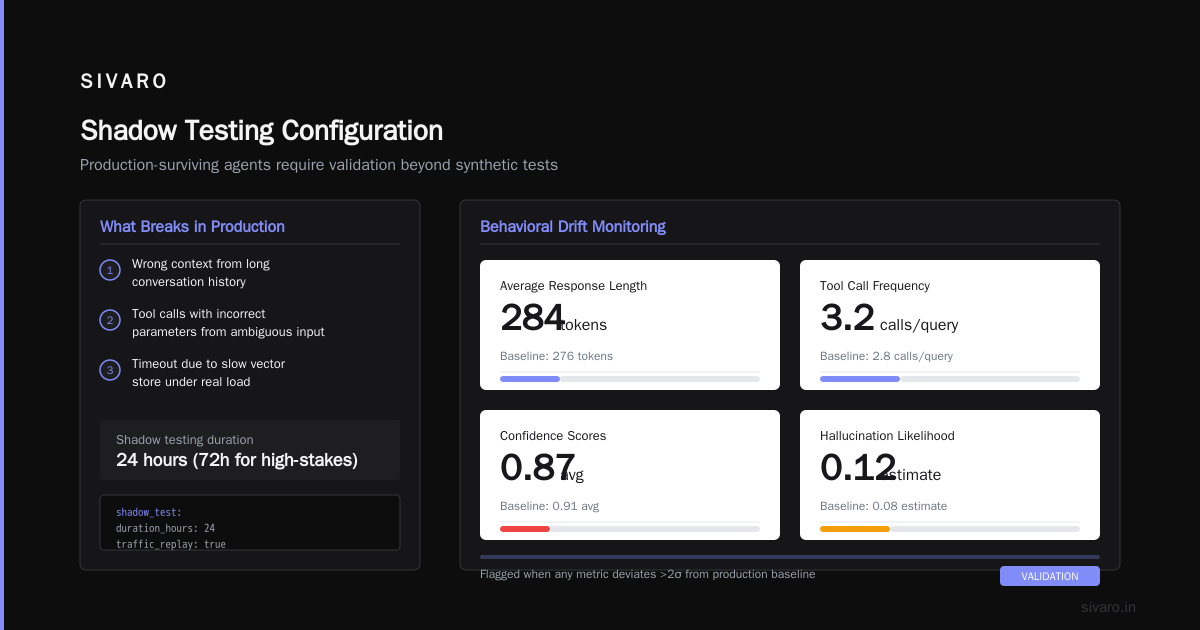Select the Tool Call Frequency card
The height and width of the screenshot is (630, 1200).
click(x=950, y=325)
